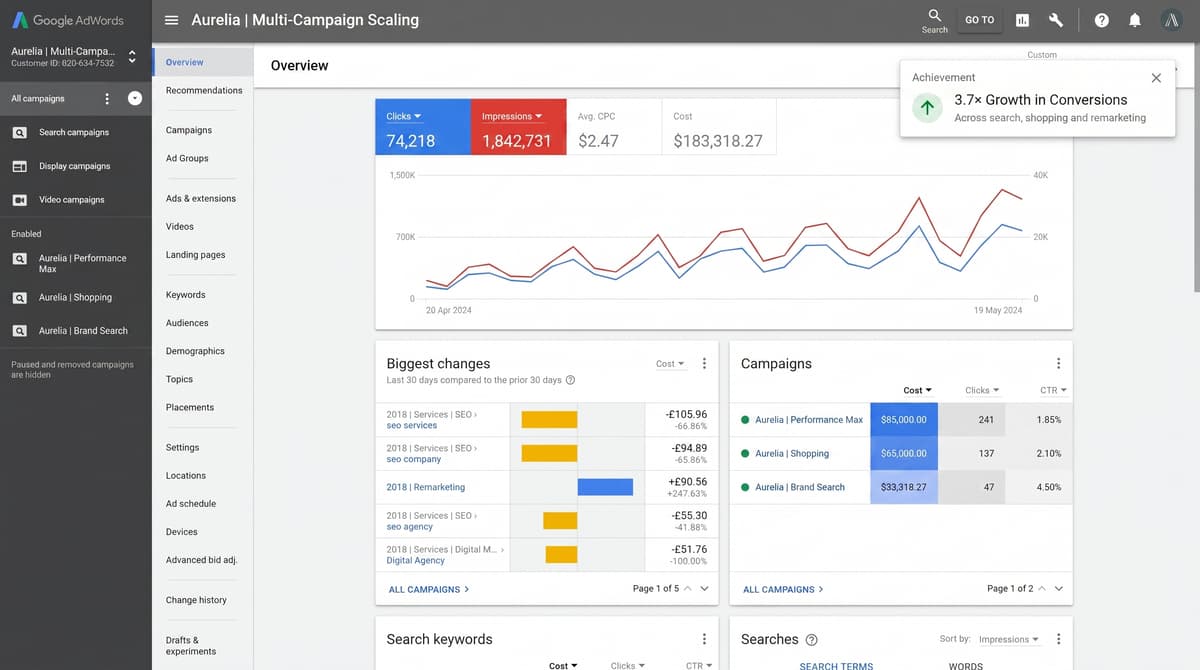The image size is (1200, 670).
Task: Open Campaigns in the side menu
Action: pyautogui.click(x=189, y=130)
